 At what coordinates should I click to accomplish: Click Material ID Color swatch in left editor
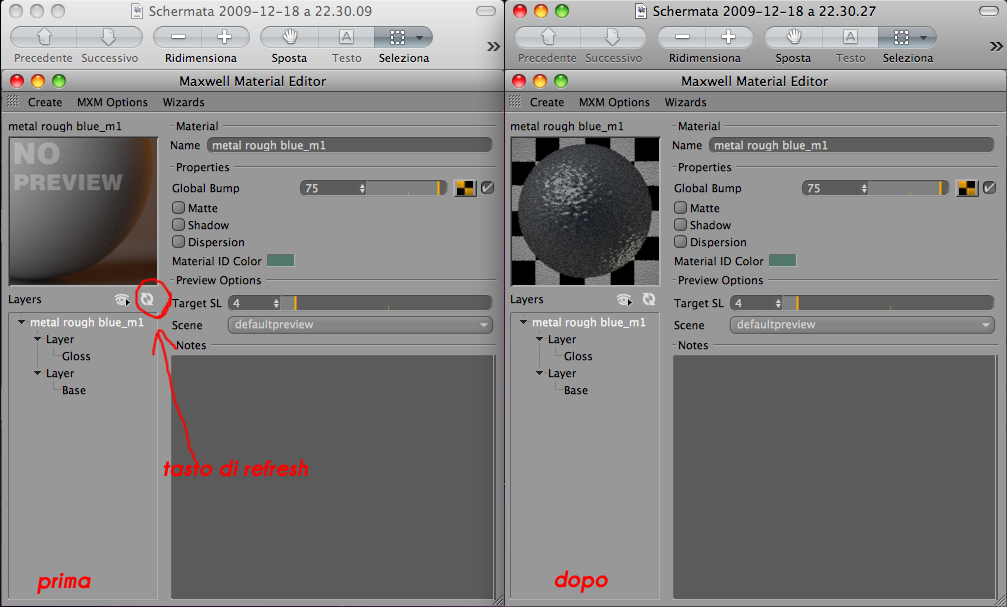point(280,260)
